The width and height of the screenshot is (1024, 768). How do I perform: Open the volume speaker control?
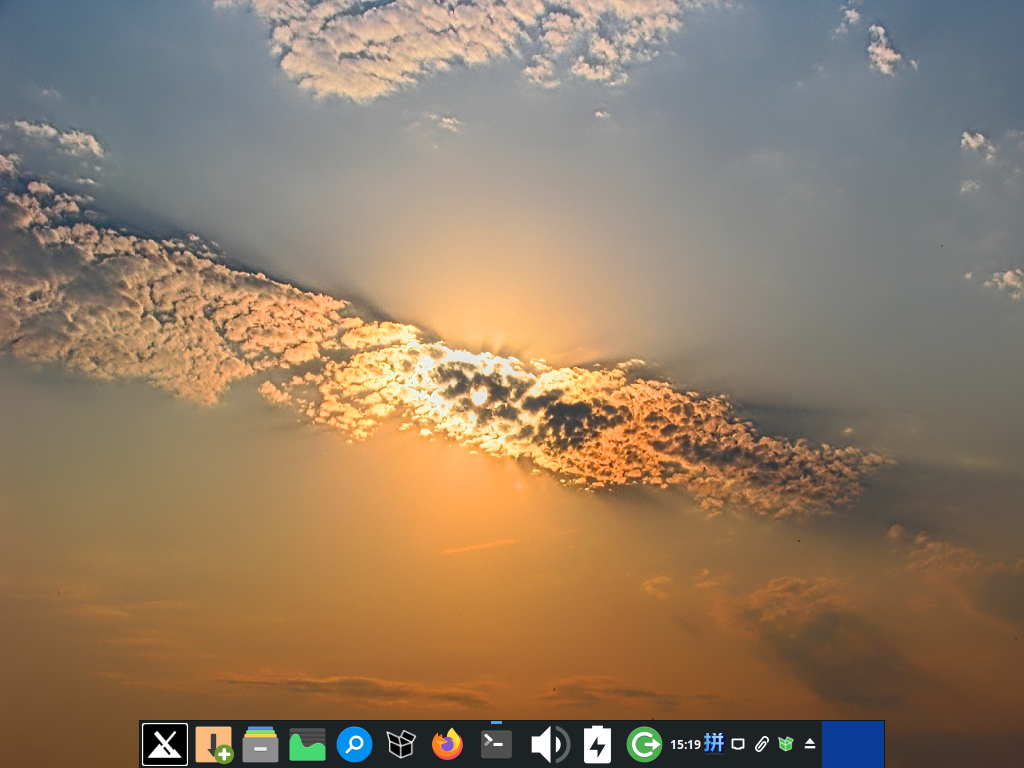(x=550, y=744)
